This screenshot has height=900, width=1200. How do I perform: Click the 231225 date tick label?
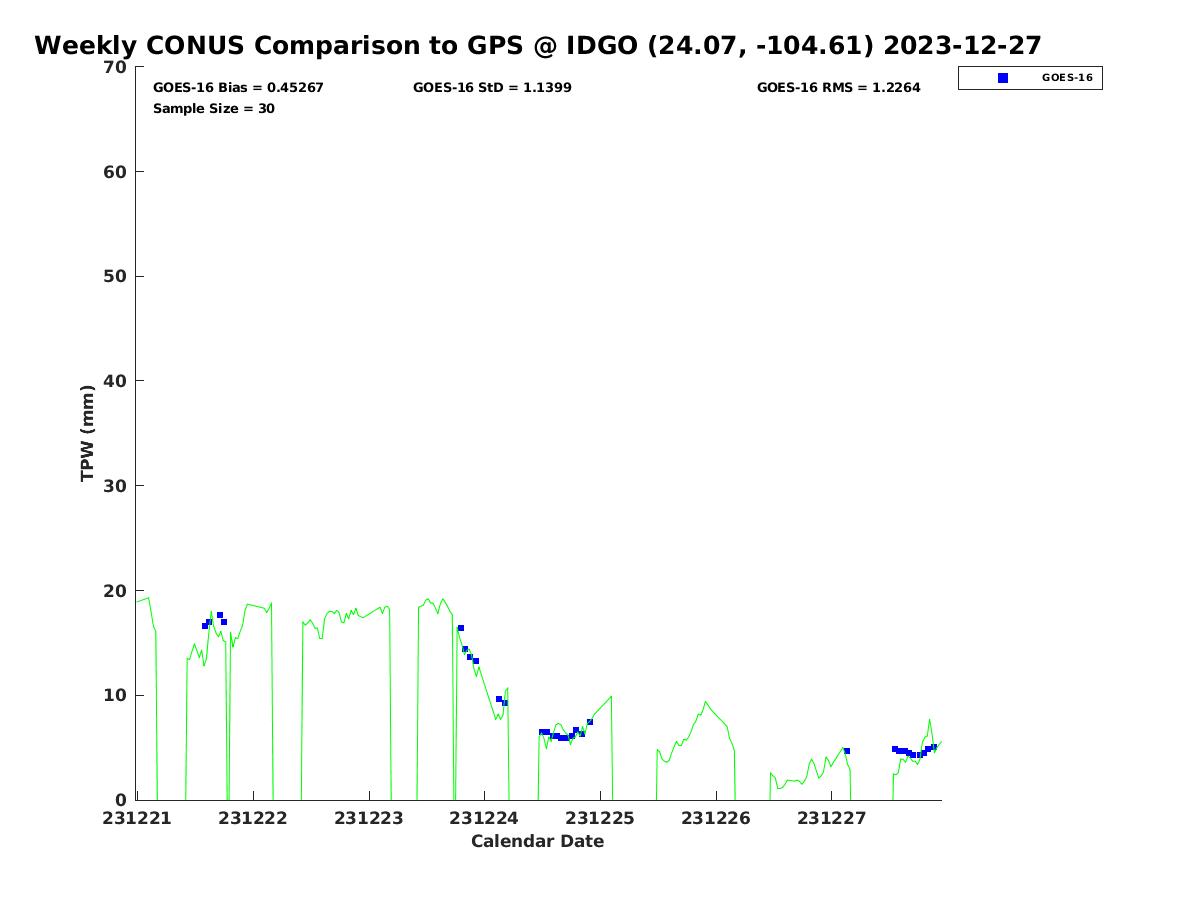600,818
